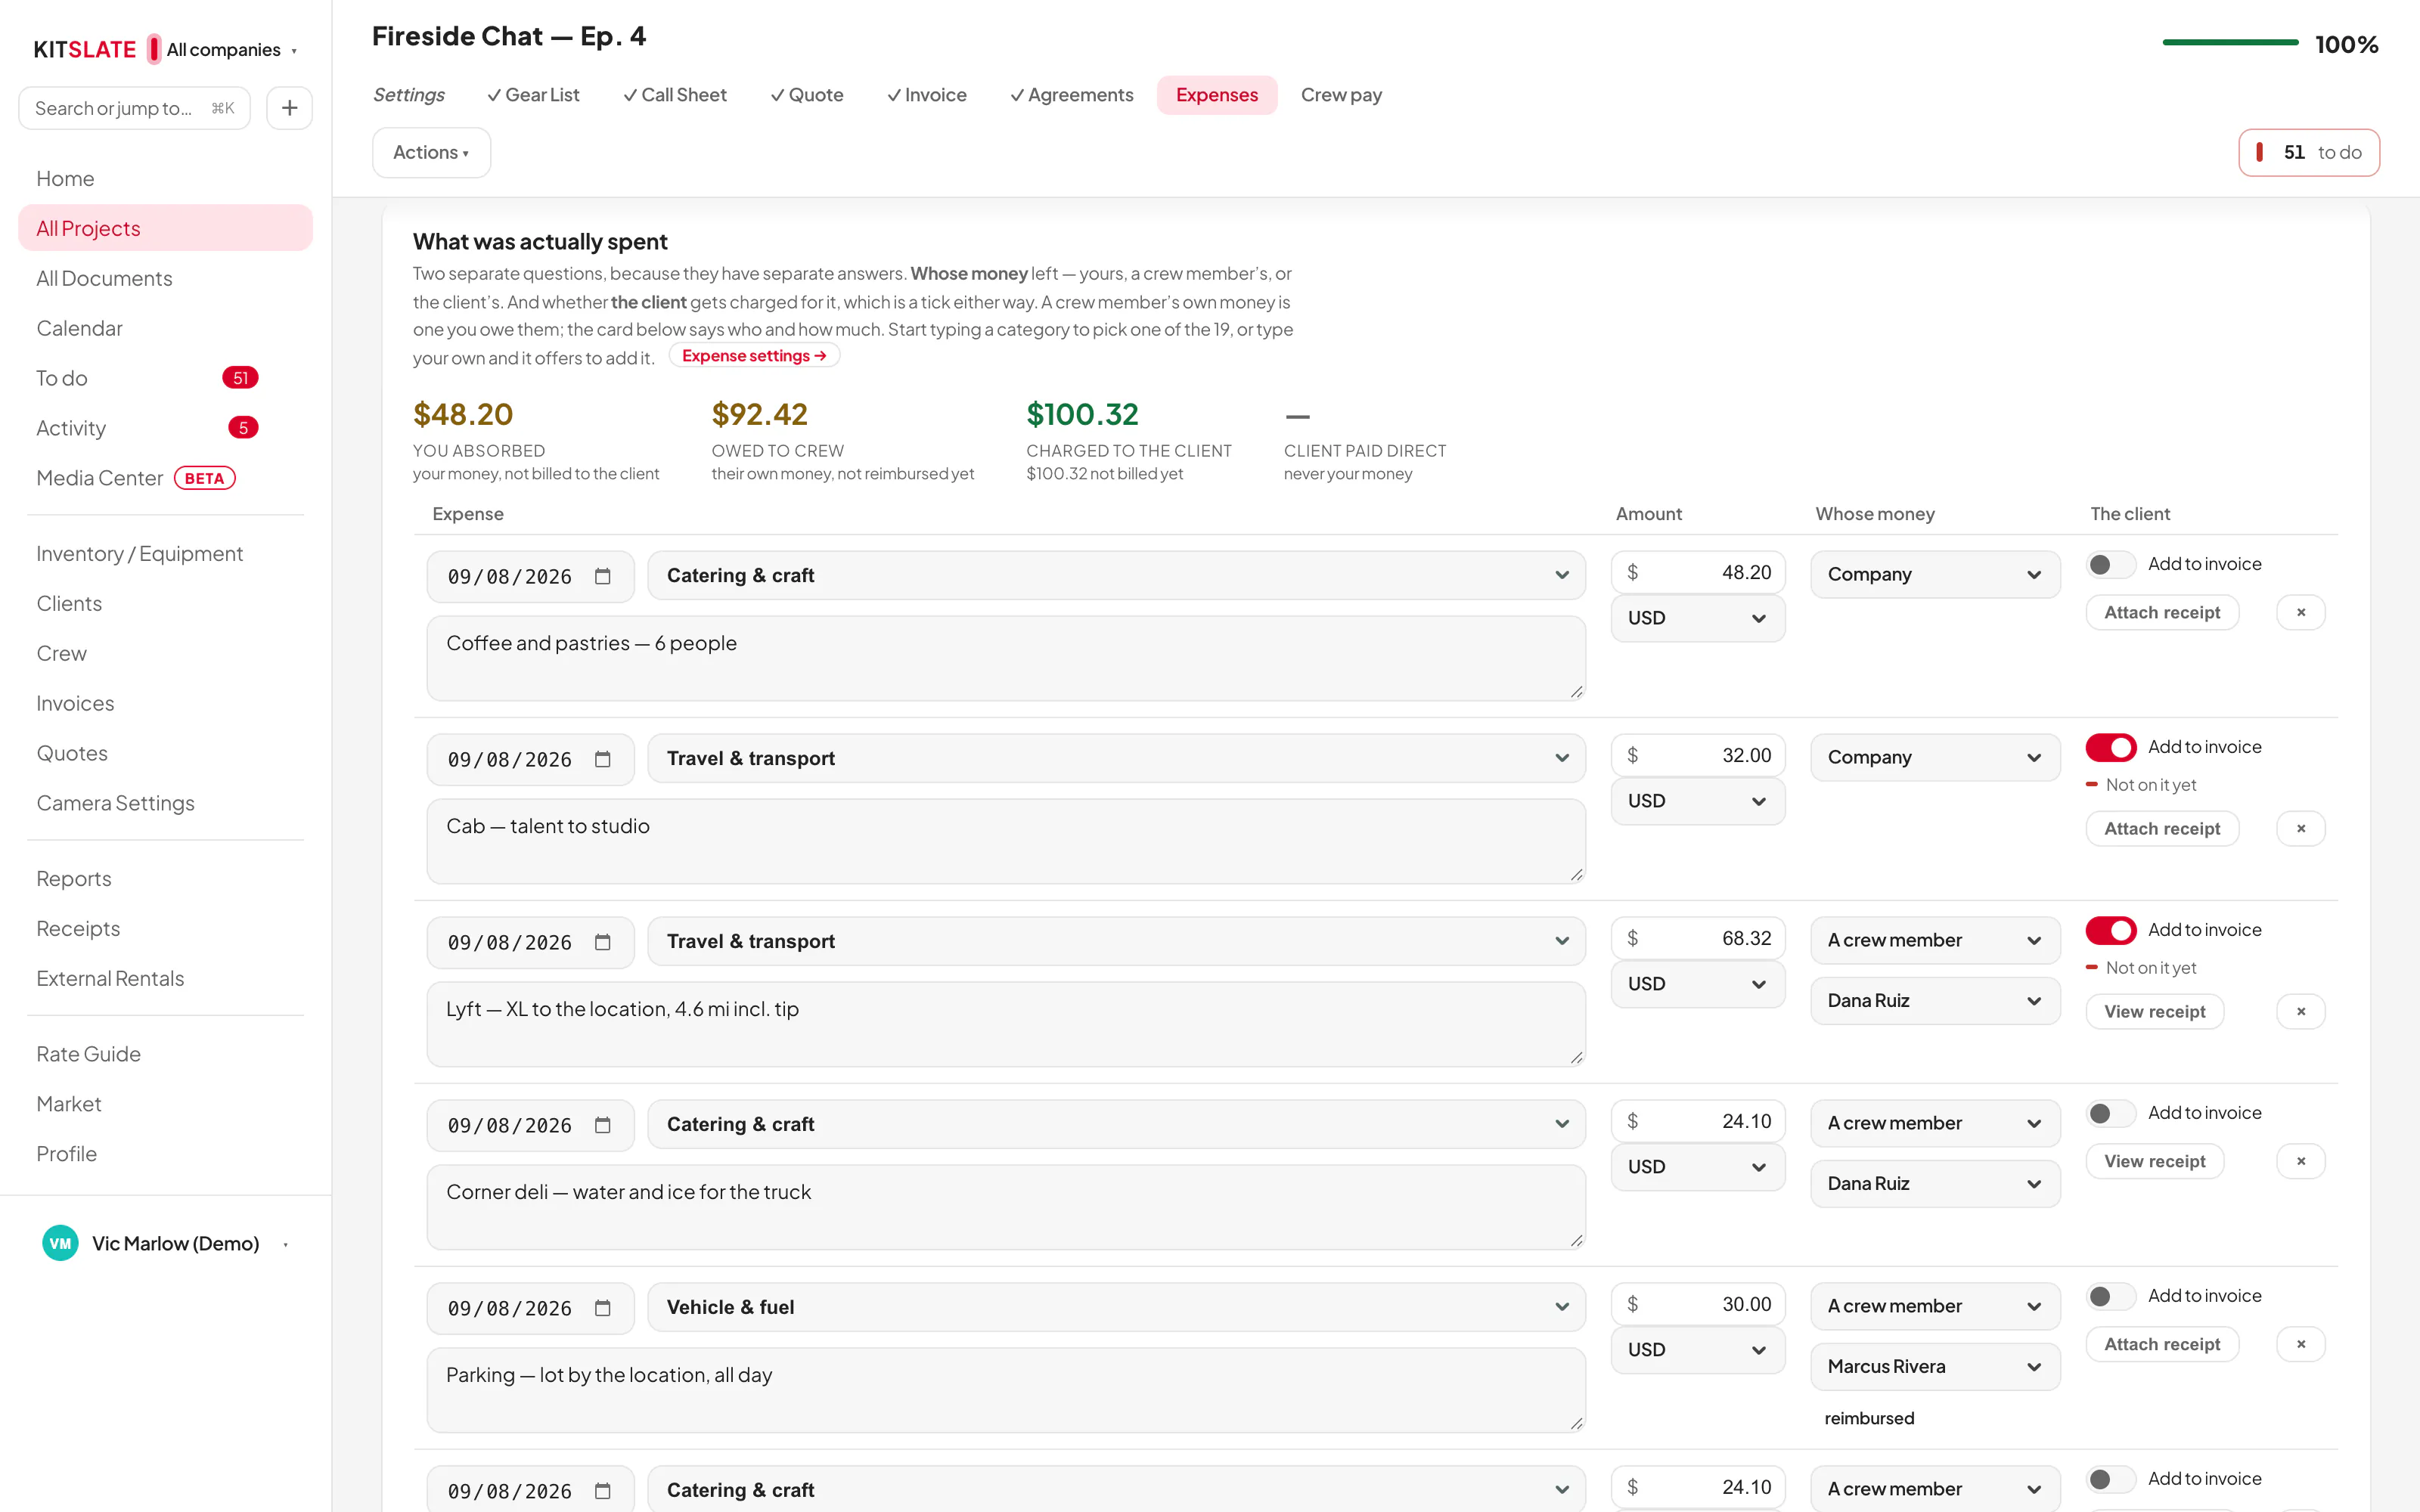2420x1512 pixels.
Task: Click the Activity 5 badge in sidebar
Action: pyautogui.click(x=243, y=428)
